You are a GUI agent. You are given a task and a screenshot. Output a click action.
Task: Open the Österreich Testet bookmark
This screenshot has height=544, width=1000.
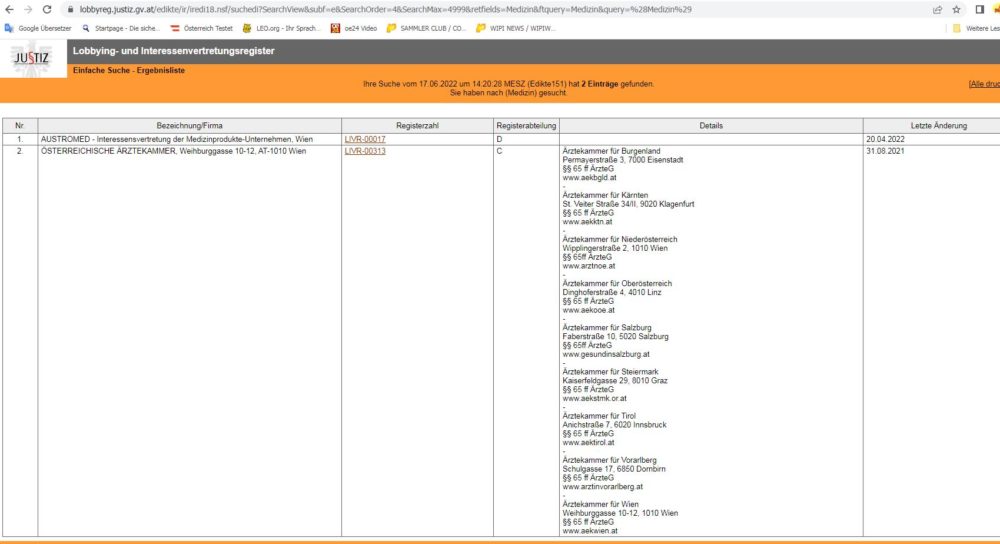click(202, 28)
